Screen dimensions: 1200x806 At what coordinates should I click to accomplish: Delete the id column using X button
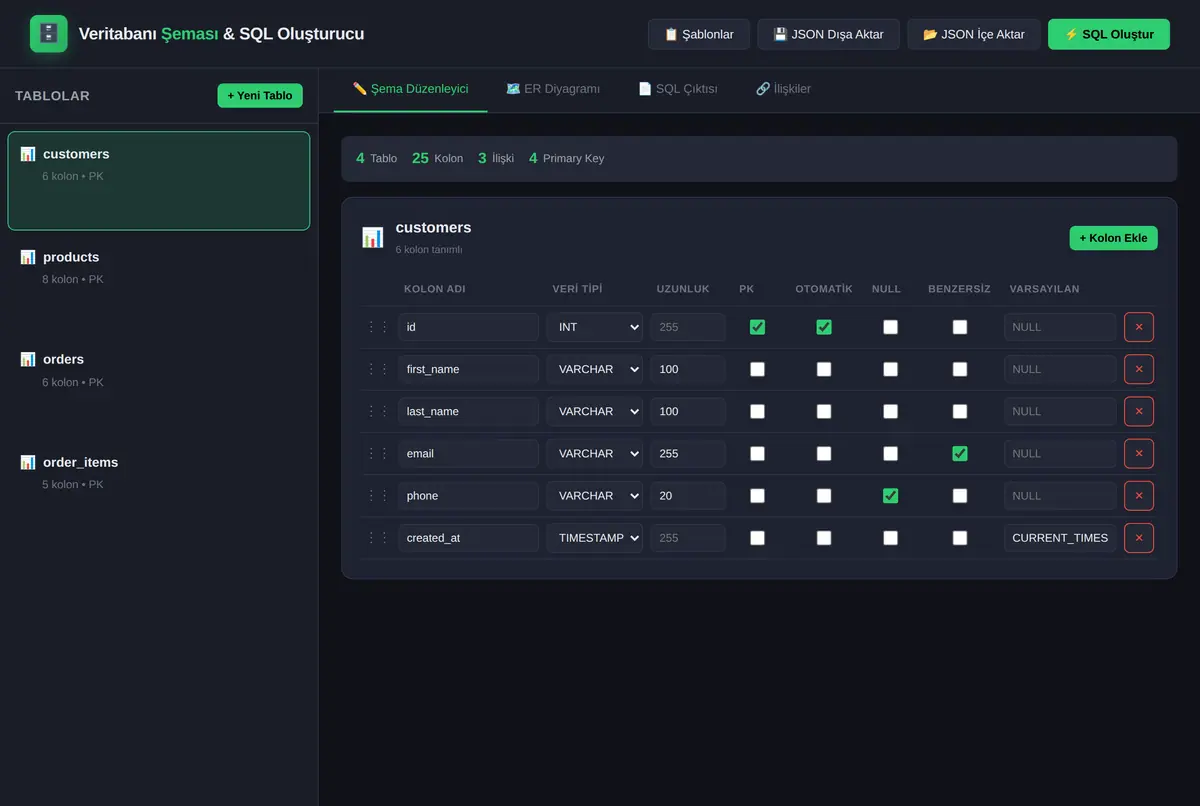click(x=1139, y=327)
